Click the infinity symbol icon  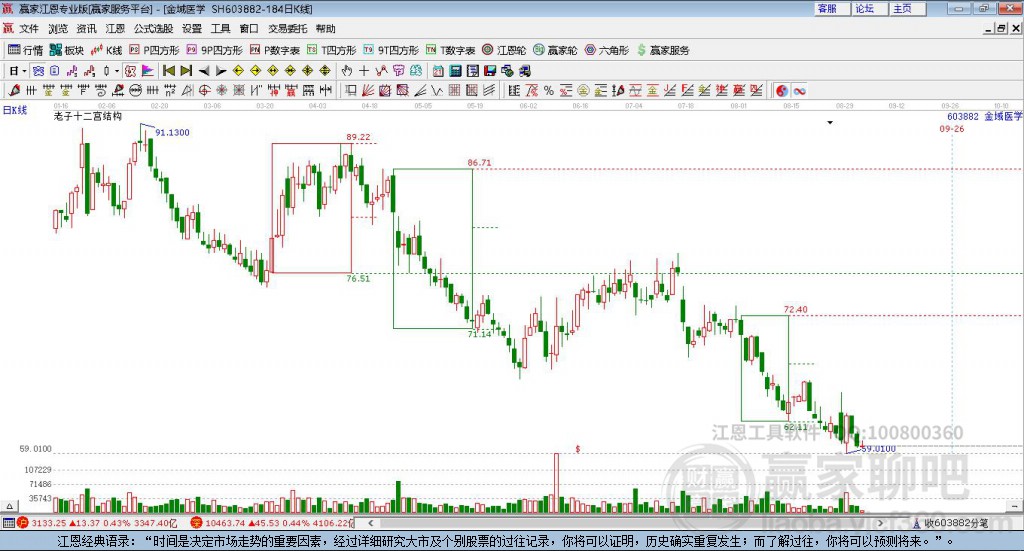799,90
